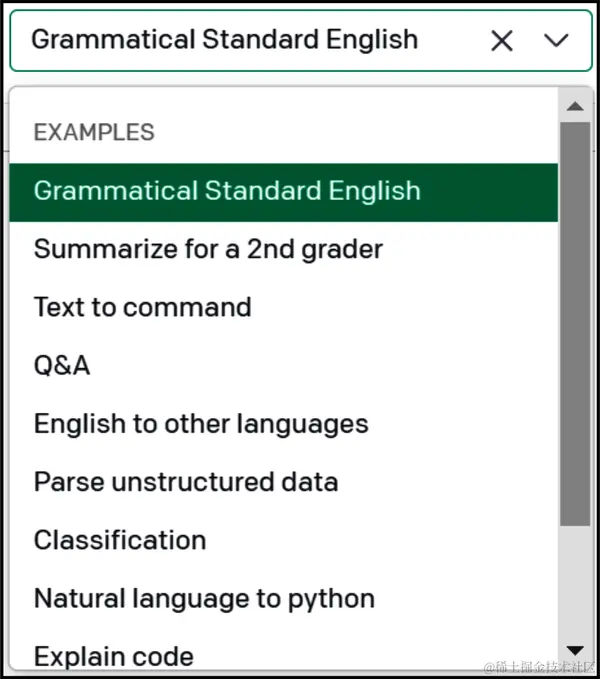Click the watermark text in the corner
The width and height of the screenshot is (600, 679).
pyautogui.click(x=539, y=667)
